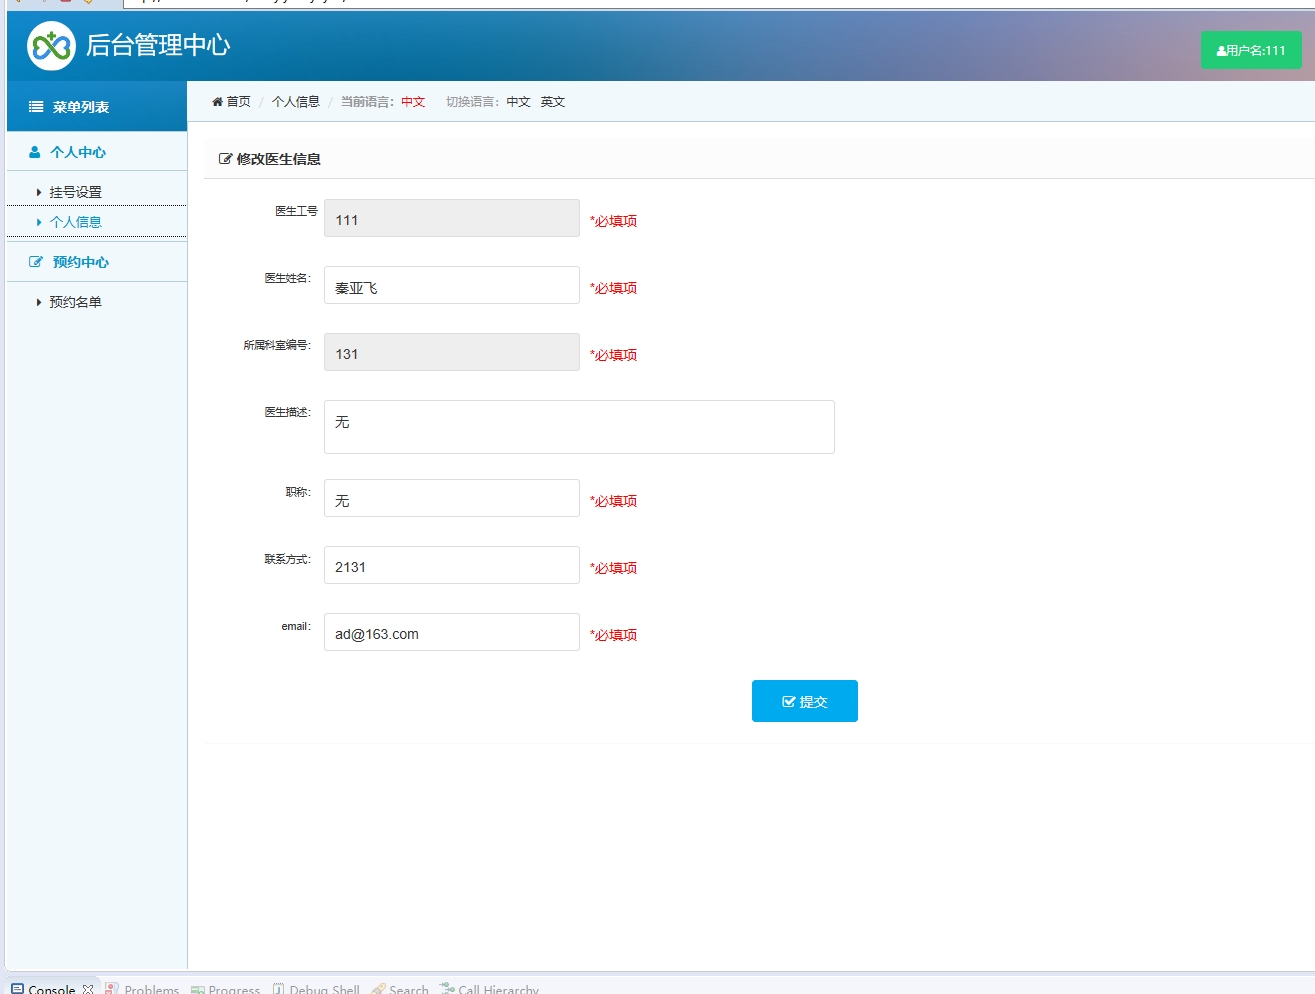Click into the 职称 input field

[452, 498]
